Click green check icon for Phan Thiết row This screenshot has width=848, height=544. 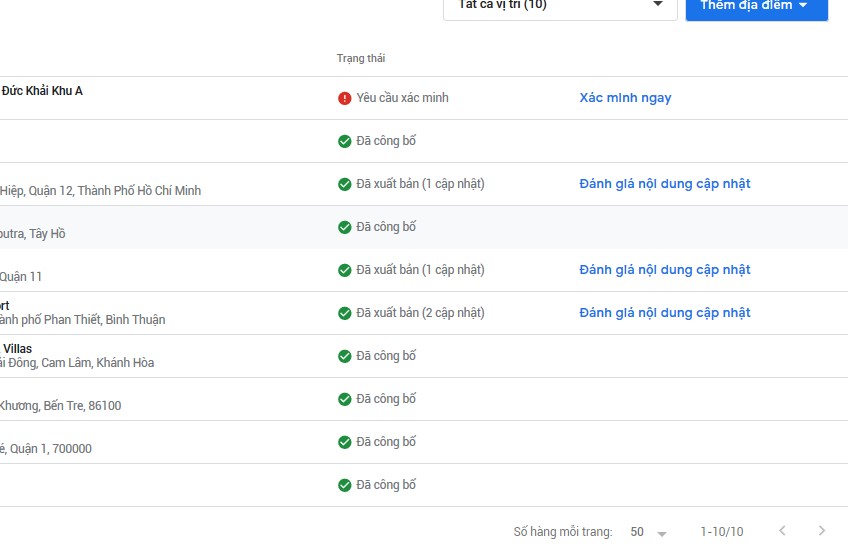click(x=344, y=313)
